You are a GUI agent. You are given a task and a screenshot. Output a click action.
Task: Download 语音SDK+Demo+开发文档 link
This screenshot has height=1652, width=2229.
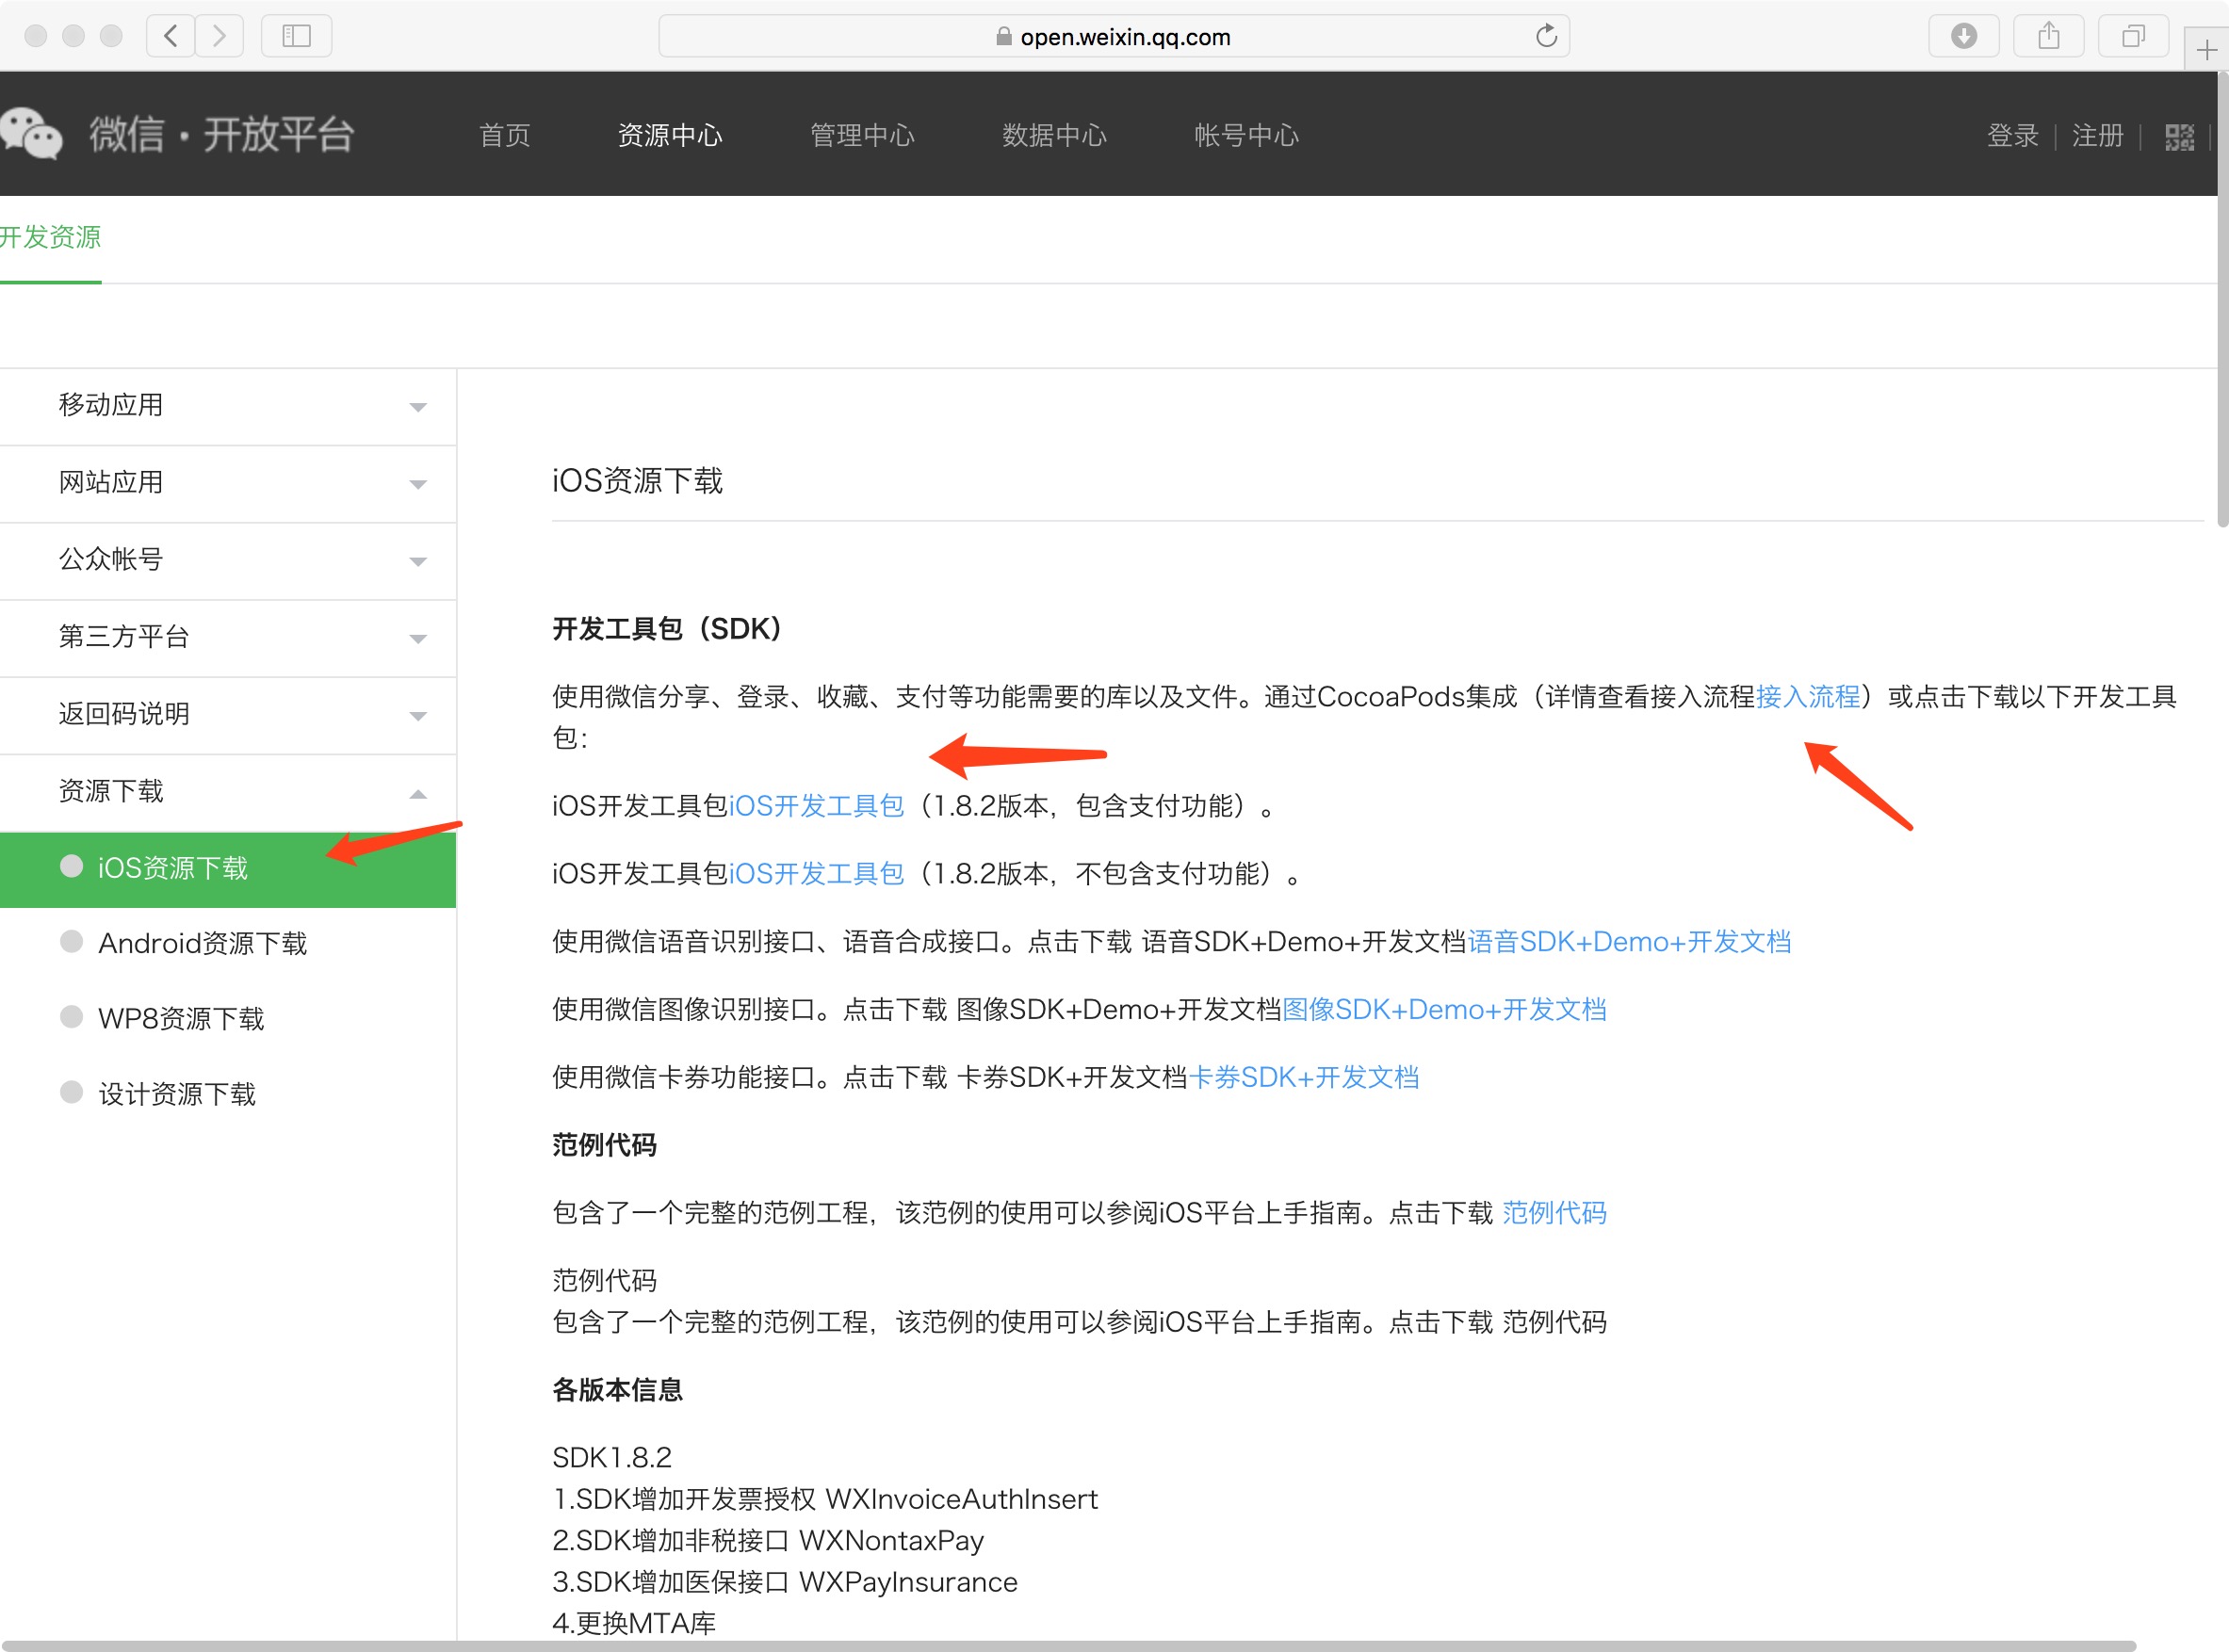(x=1628, y=942)
